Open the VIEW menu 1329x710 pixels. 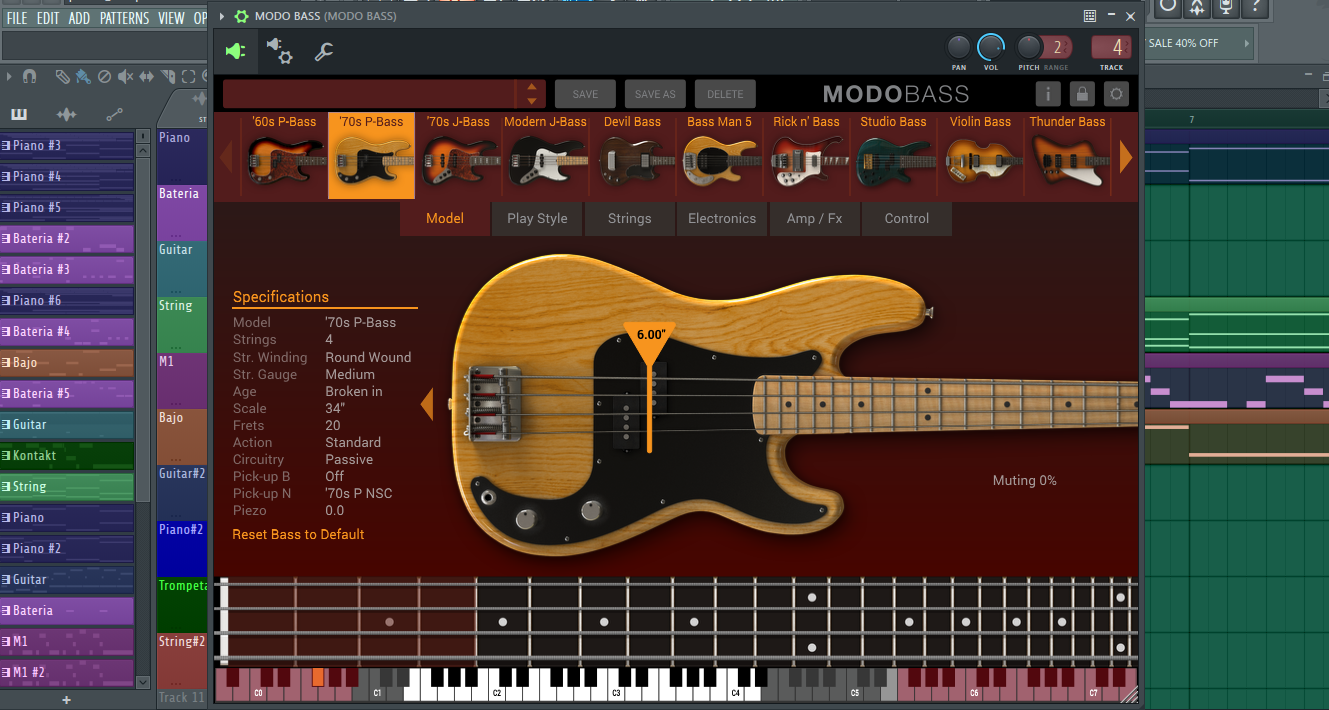tap(171, 18)
